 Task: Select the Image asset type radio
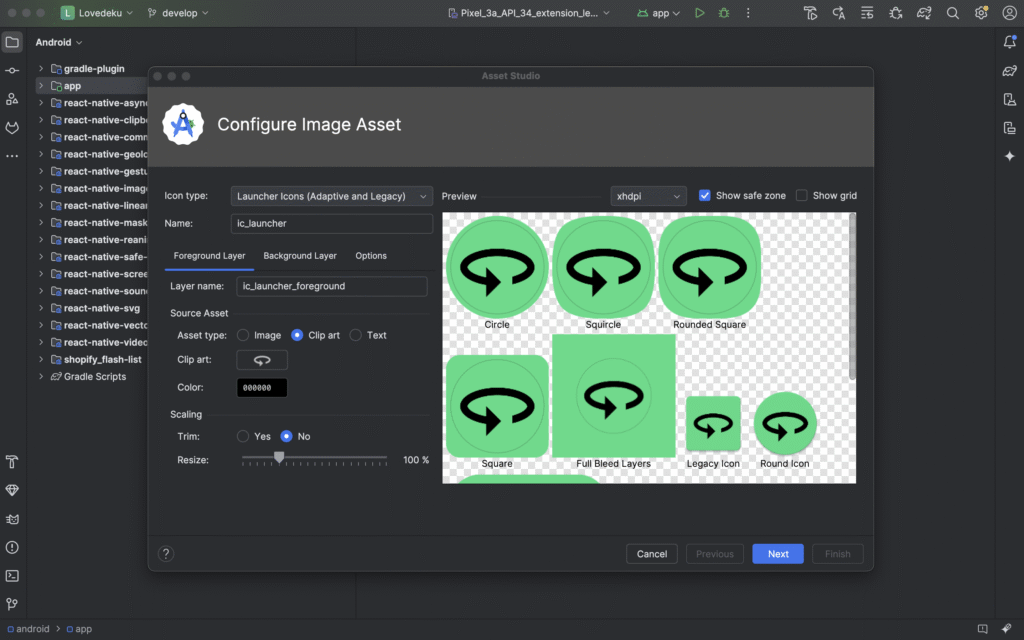(243, 335)
